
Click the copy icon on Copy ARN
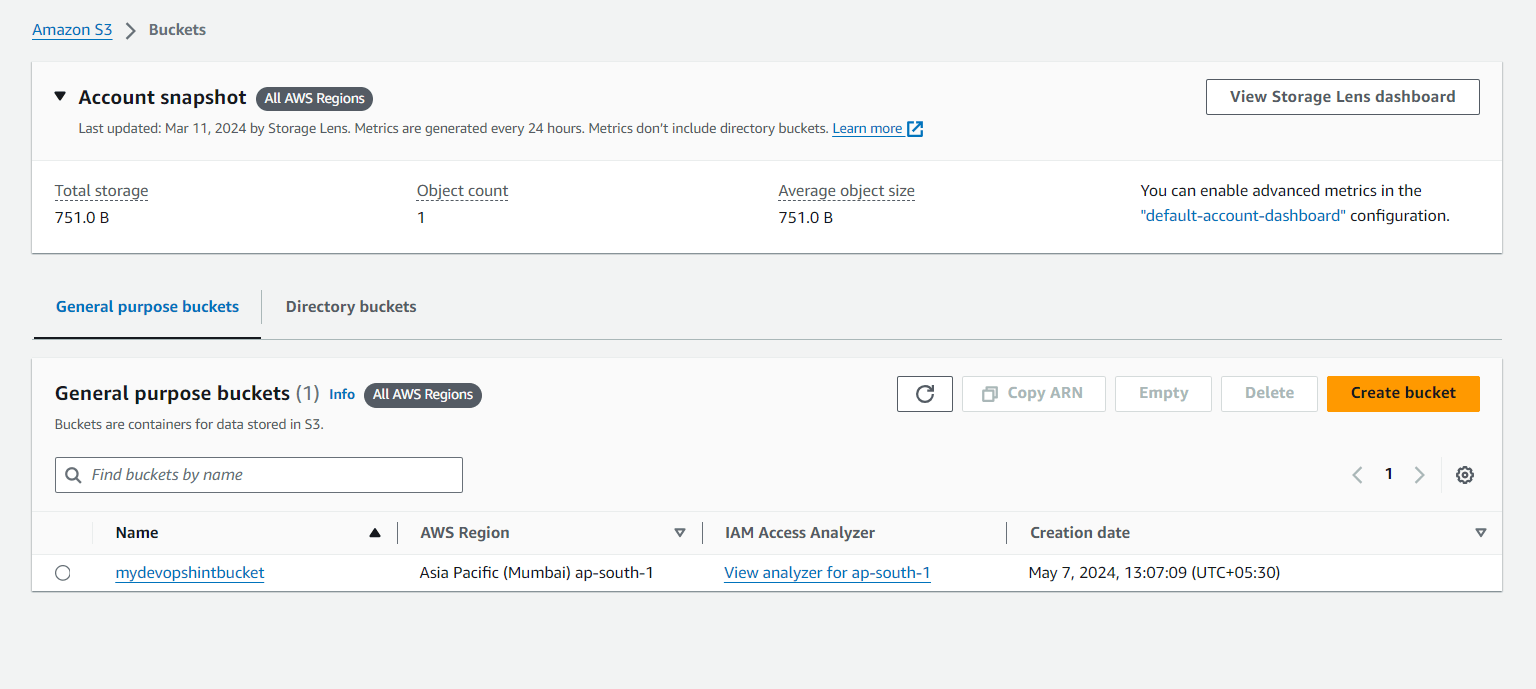989,393
